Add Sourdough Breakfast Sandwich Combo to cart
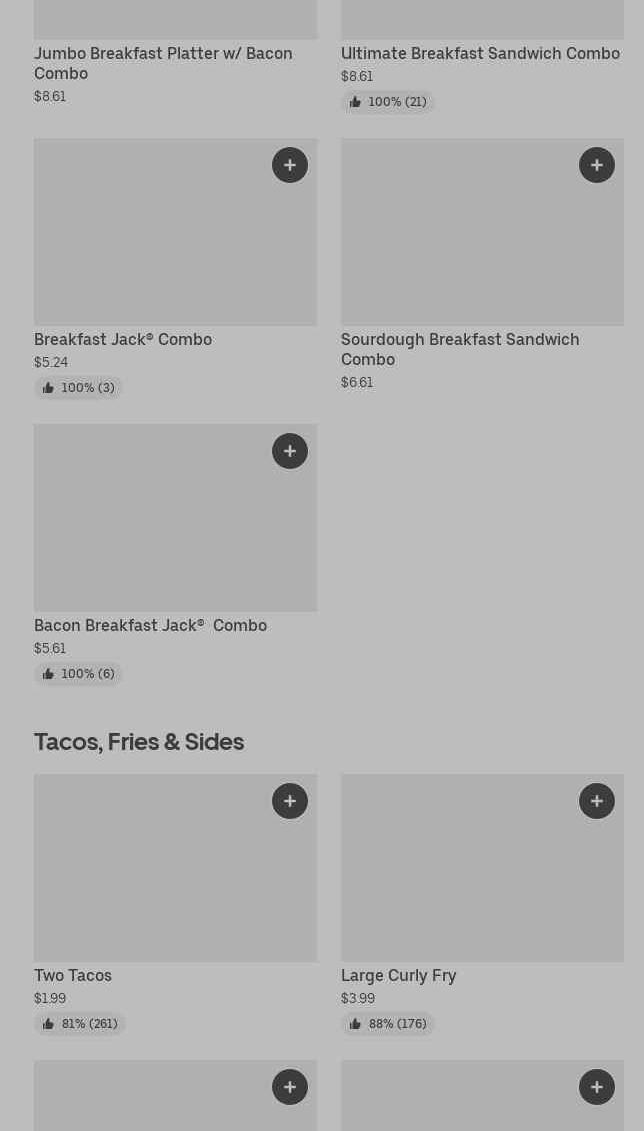 (x=597, y=165)
